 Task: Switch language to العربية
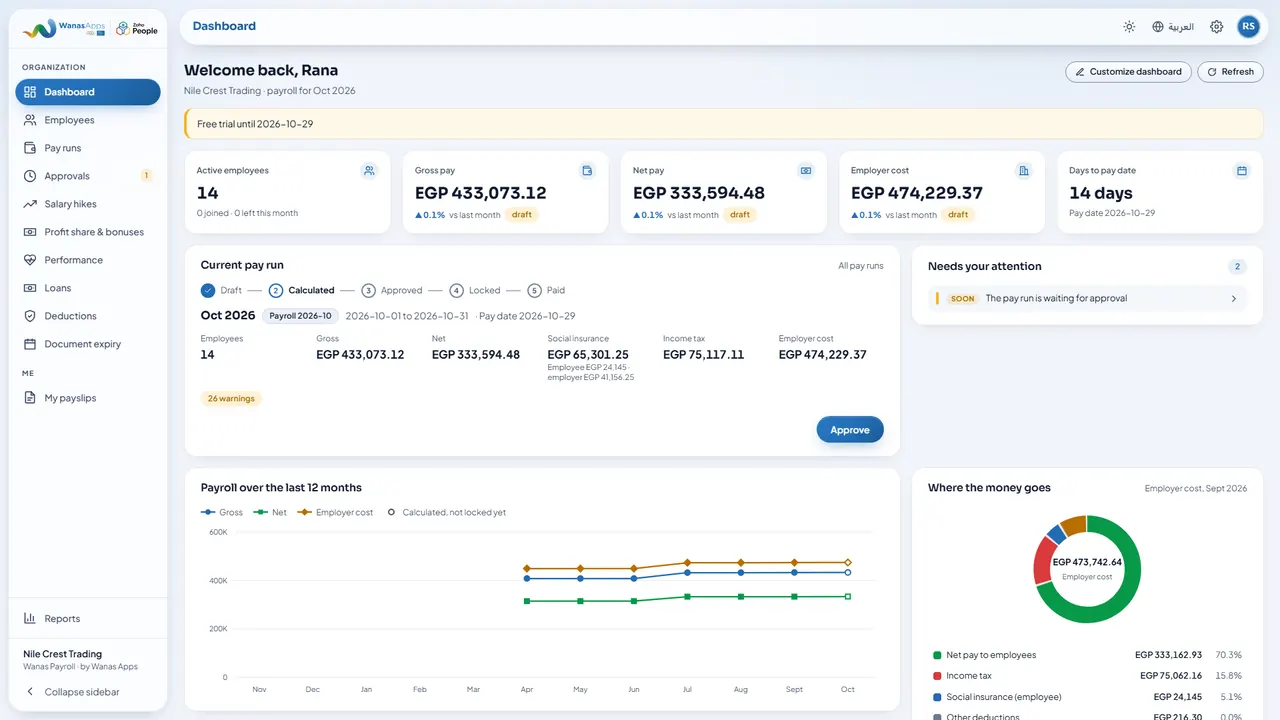[1181, 27]
